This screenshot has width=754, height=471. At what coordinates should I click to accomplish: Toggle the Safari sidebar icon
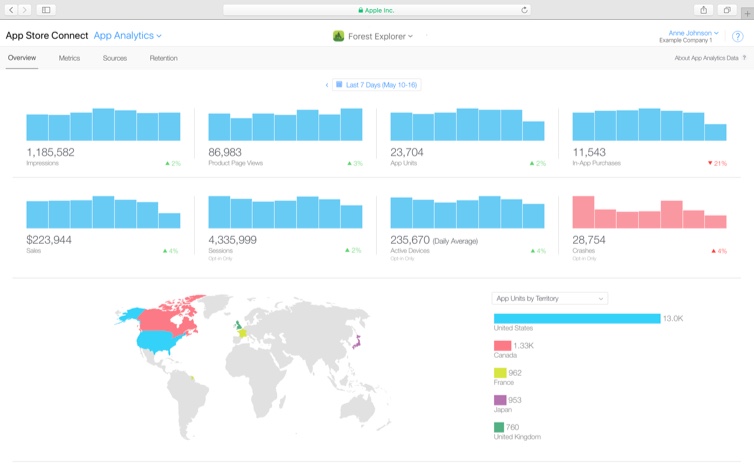coord(46,10)
